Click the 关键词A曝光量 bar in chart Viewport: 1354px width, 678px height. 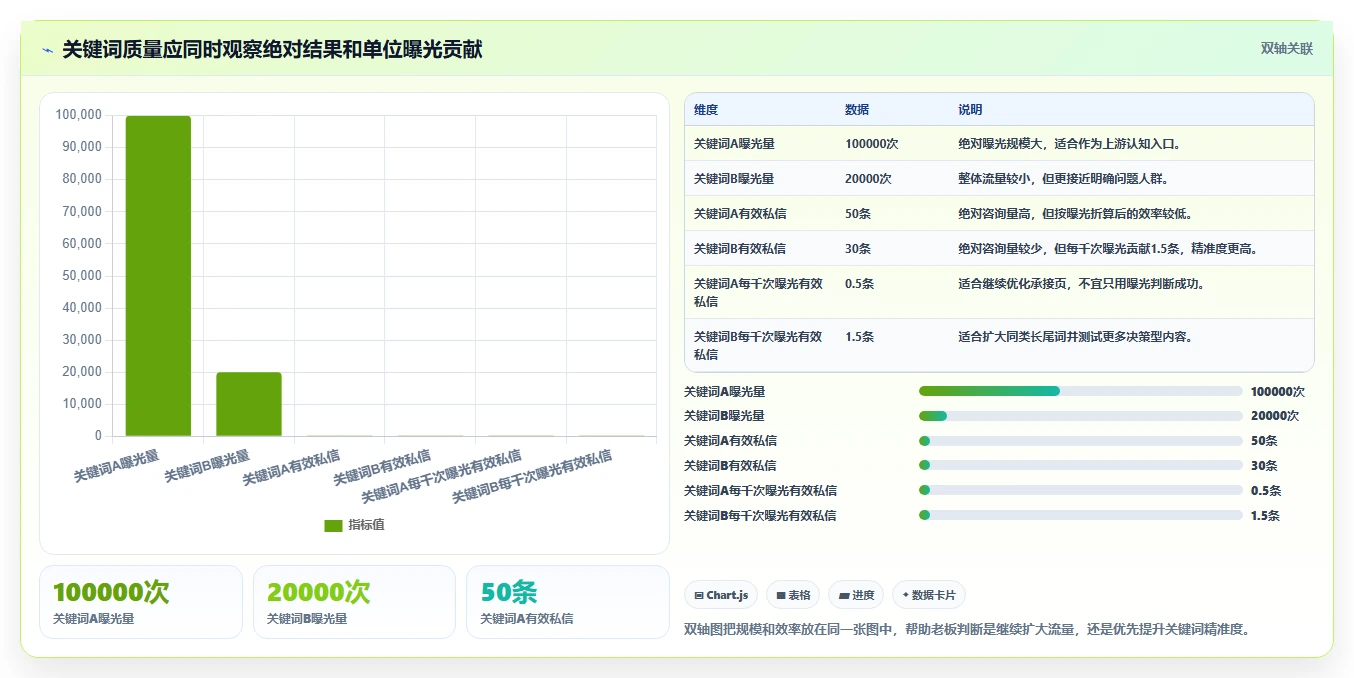point(158,276)
